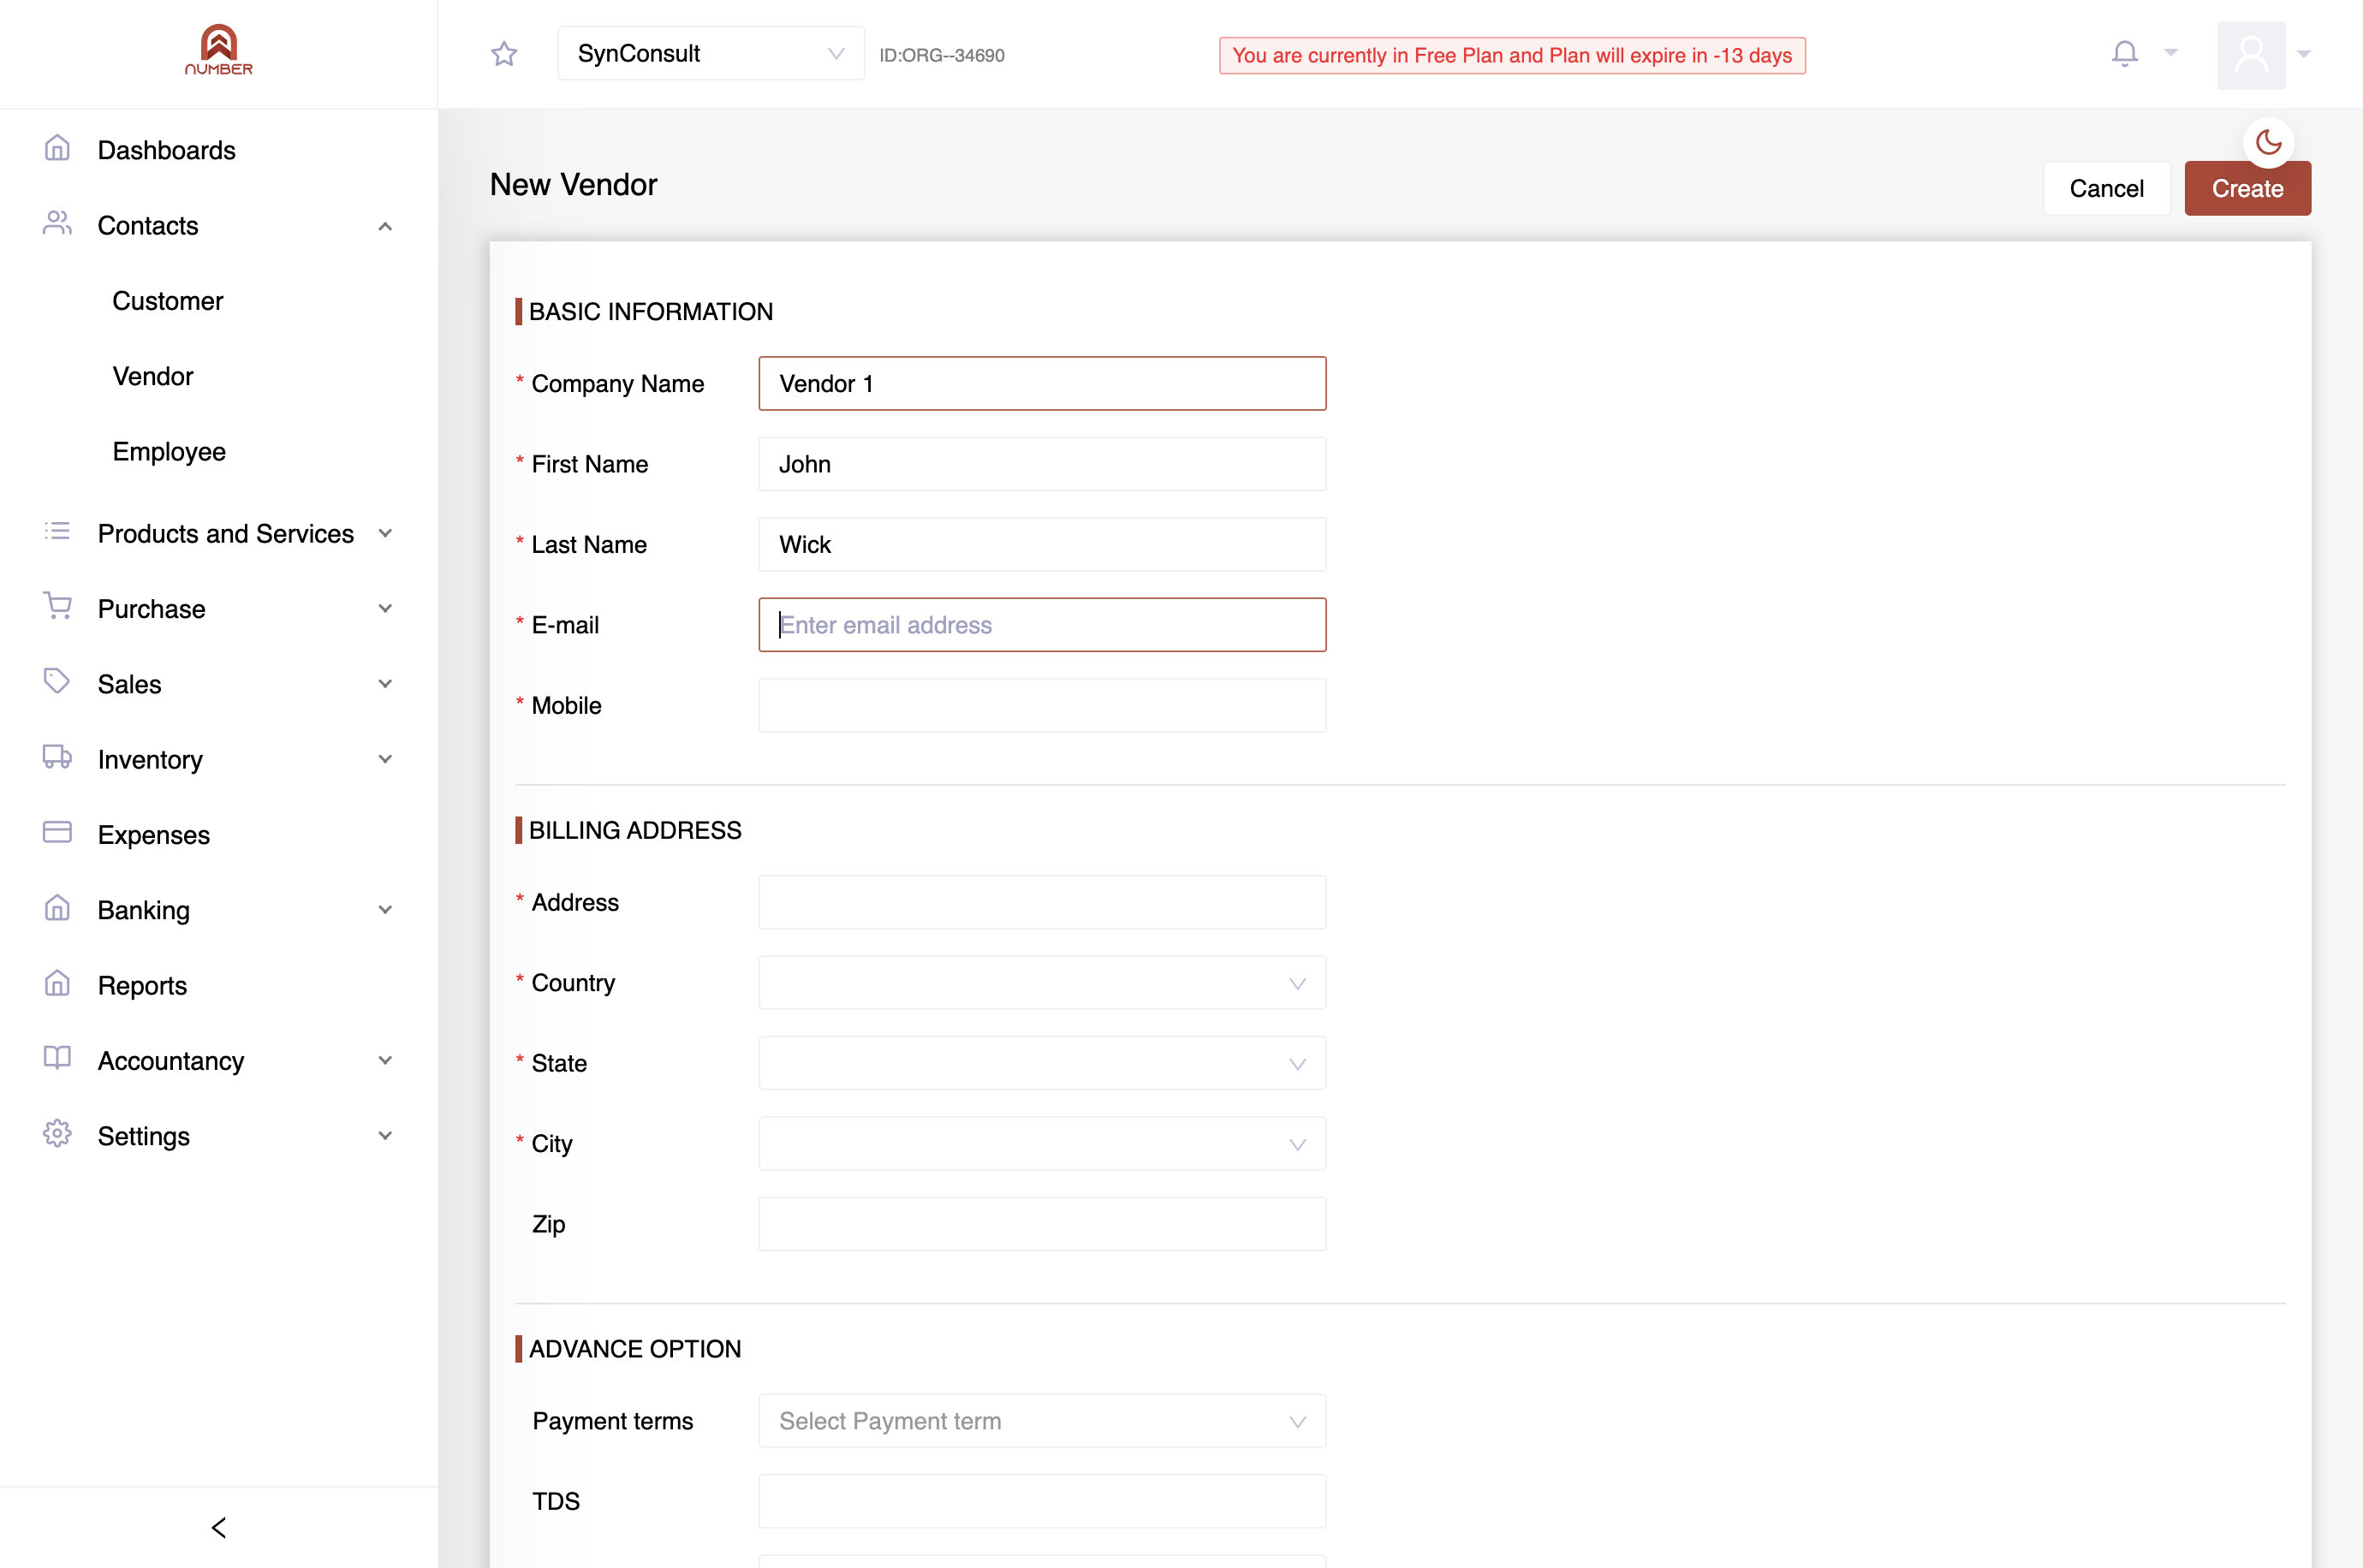2363x1568 pixels.
Task: Open the SynConsult organization dropdown
Action: pos(711,54)
